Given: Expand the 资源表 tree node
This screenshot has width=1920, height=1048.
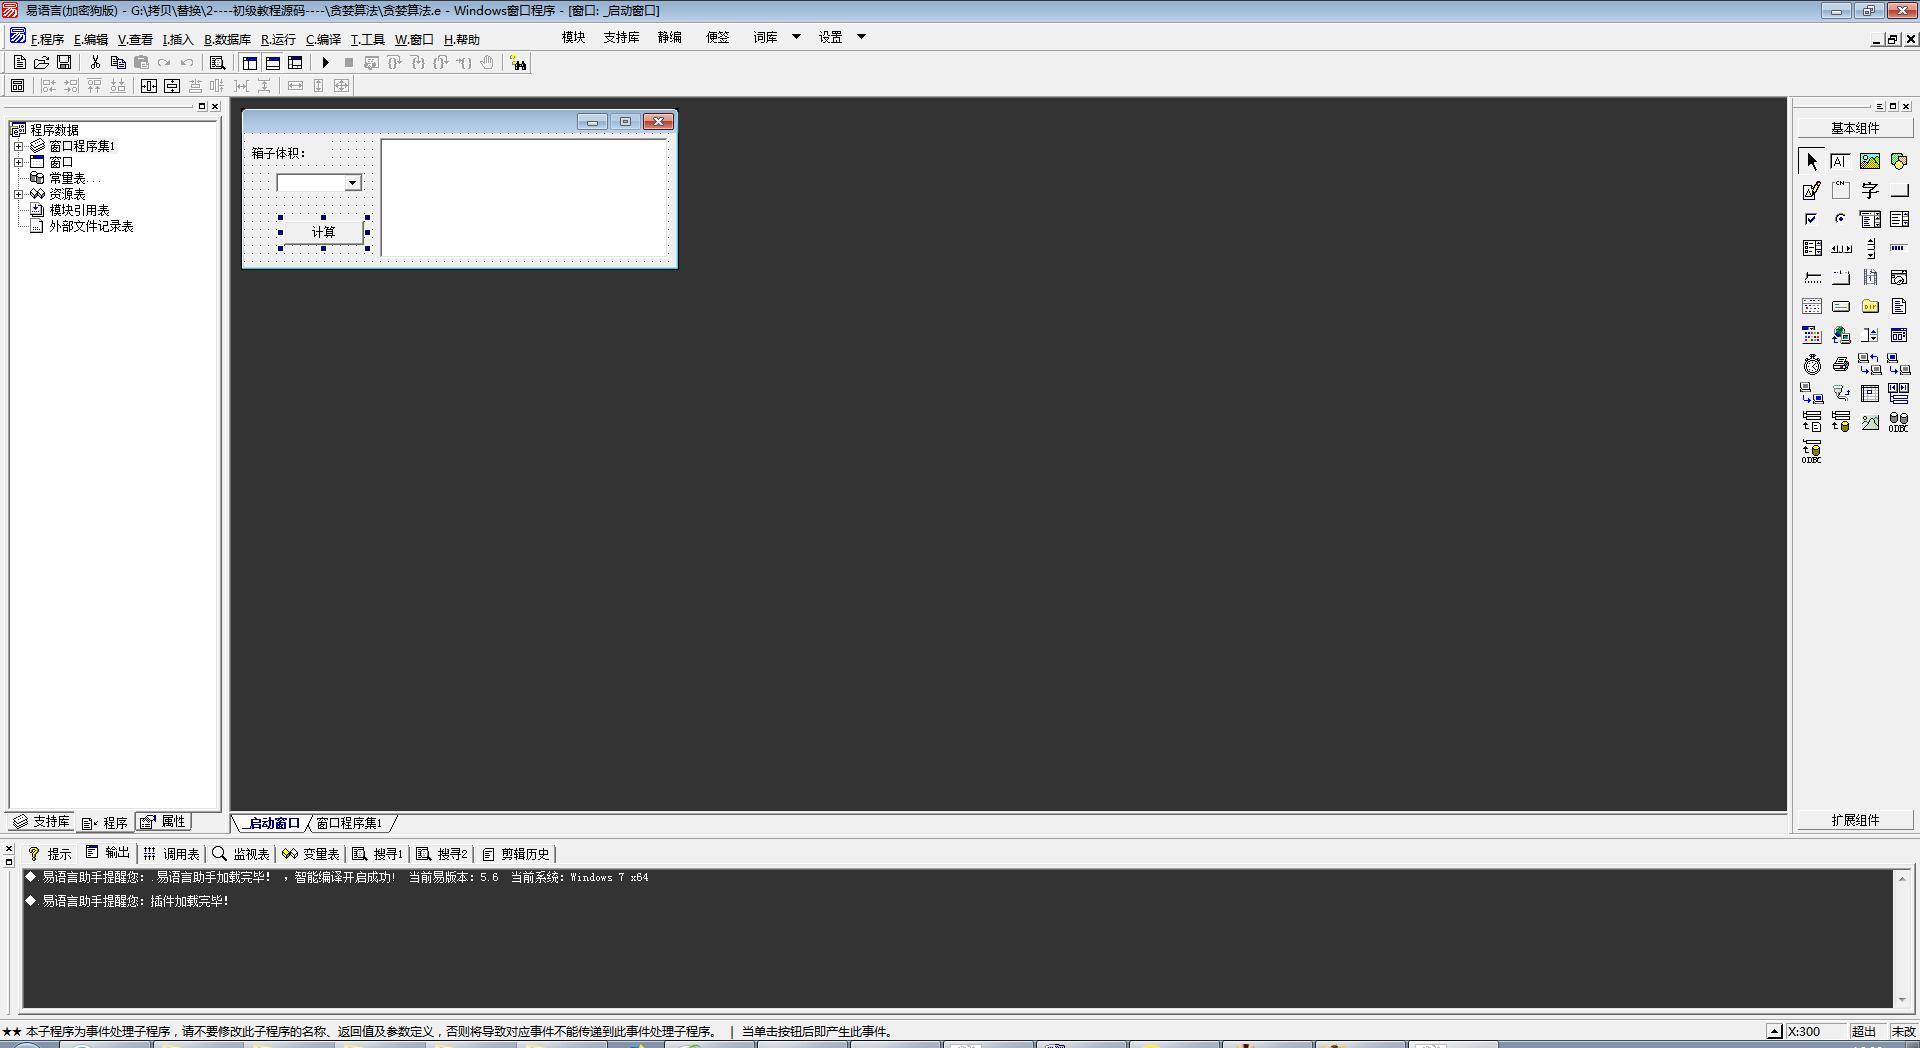Looking at the screenshot, I should pyautogui.click(x=18, y=194).
